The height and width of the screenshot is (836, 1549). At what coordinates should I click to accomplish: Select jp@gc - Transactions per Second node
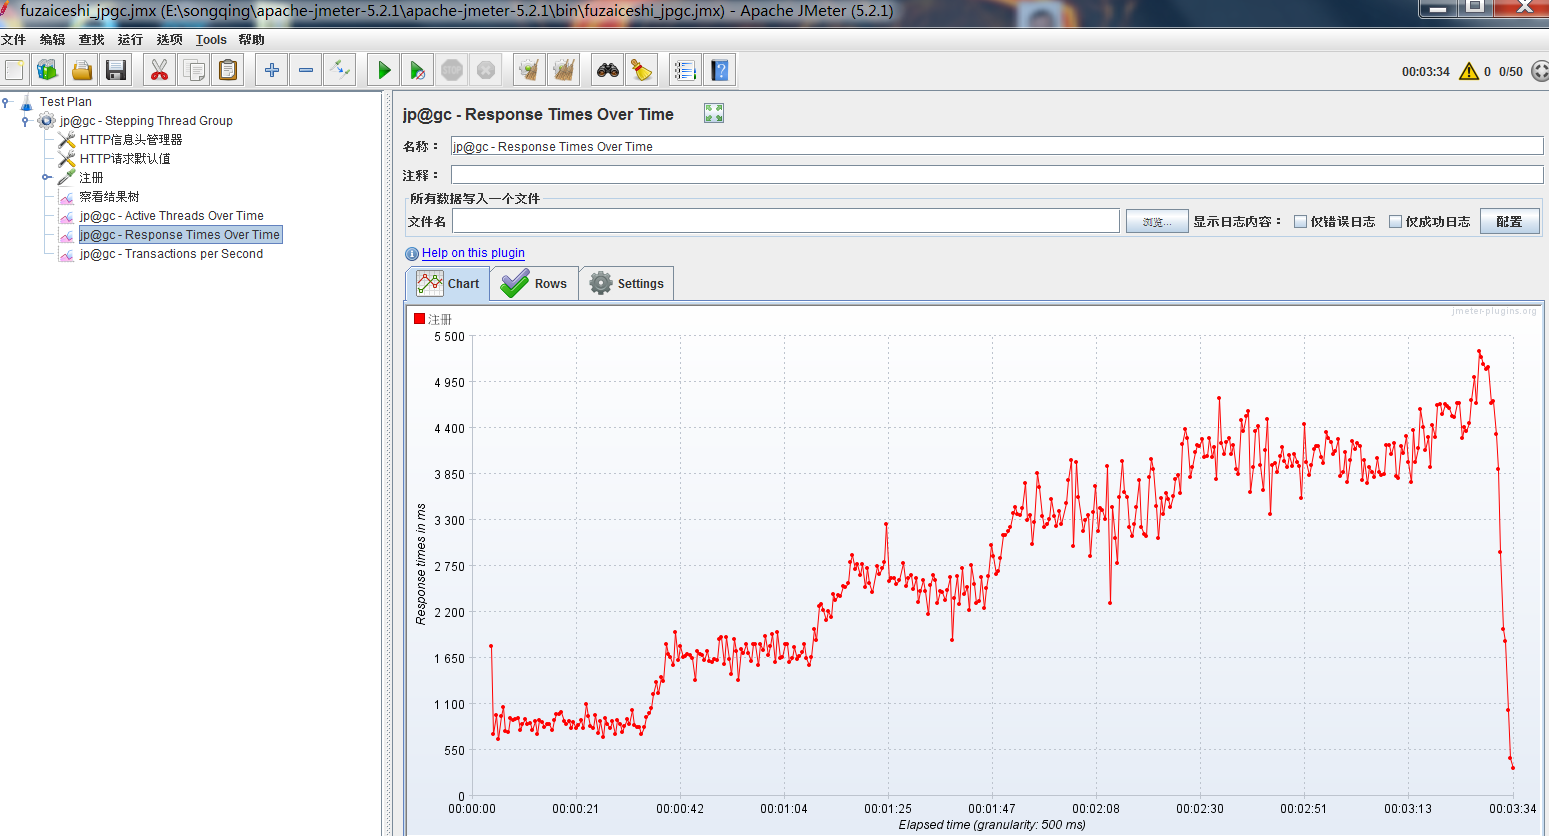pyautogui.click(x=171, y=254)
